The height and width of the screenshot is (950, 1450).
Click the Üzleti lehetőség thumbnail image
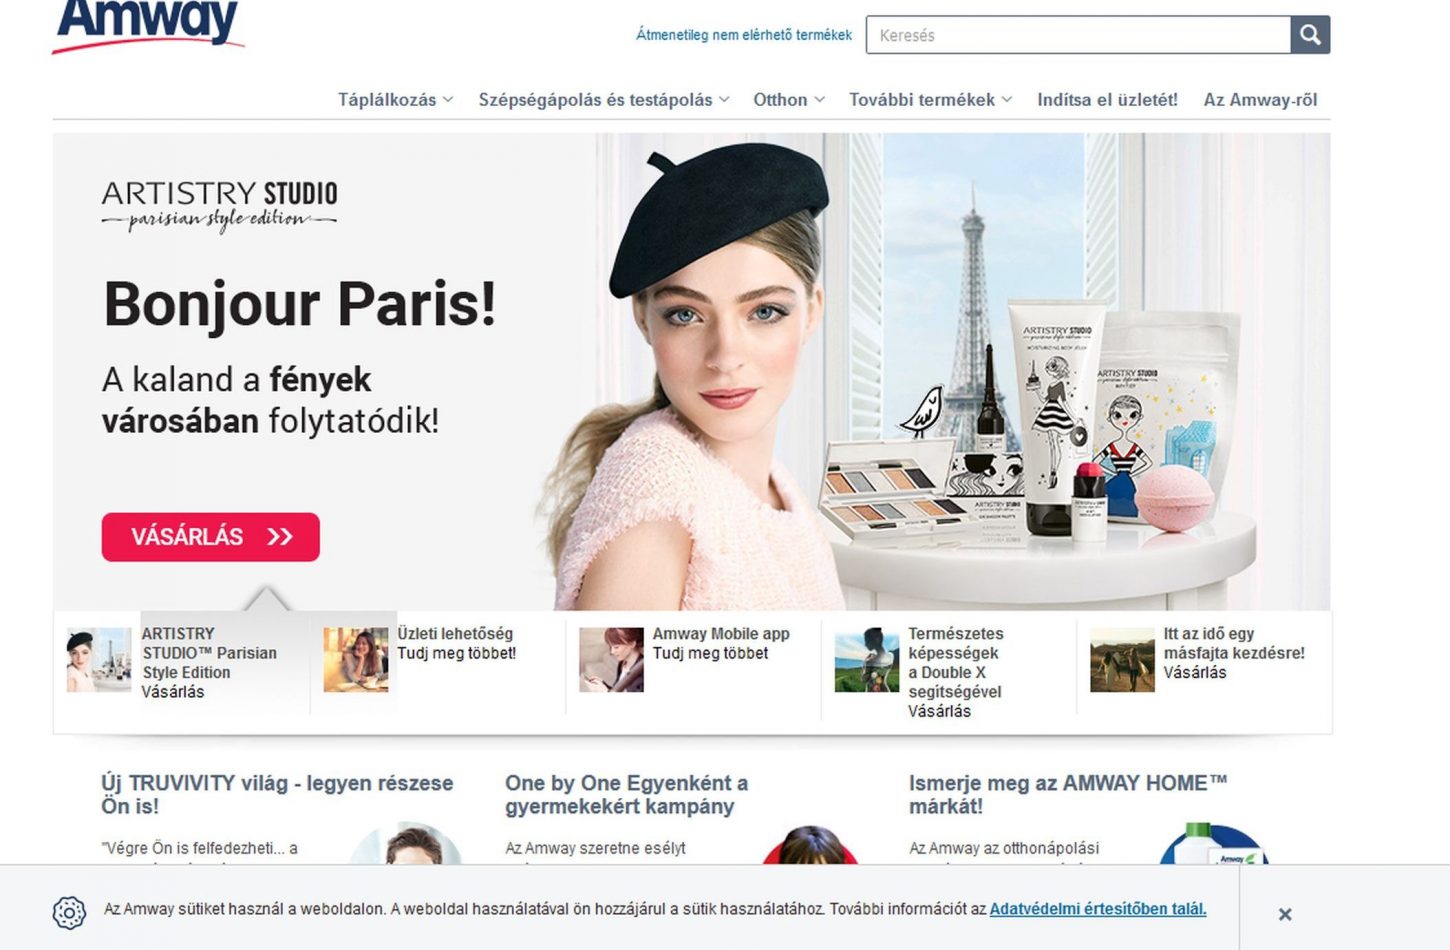[x=356, y=660]
